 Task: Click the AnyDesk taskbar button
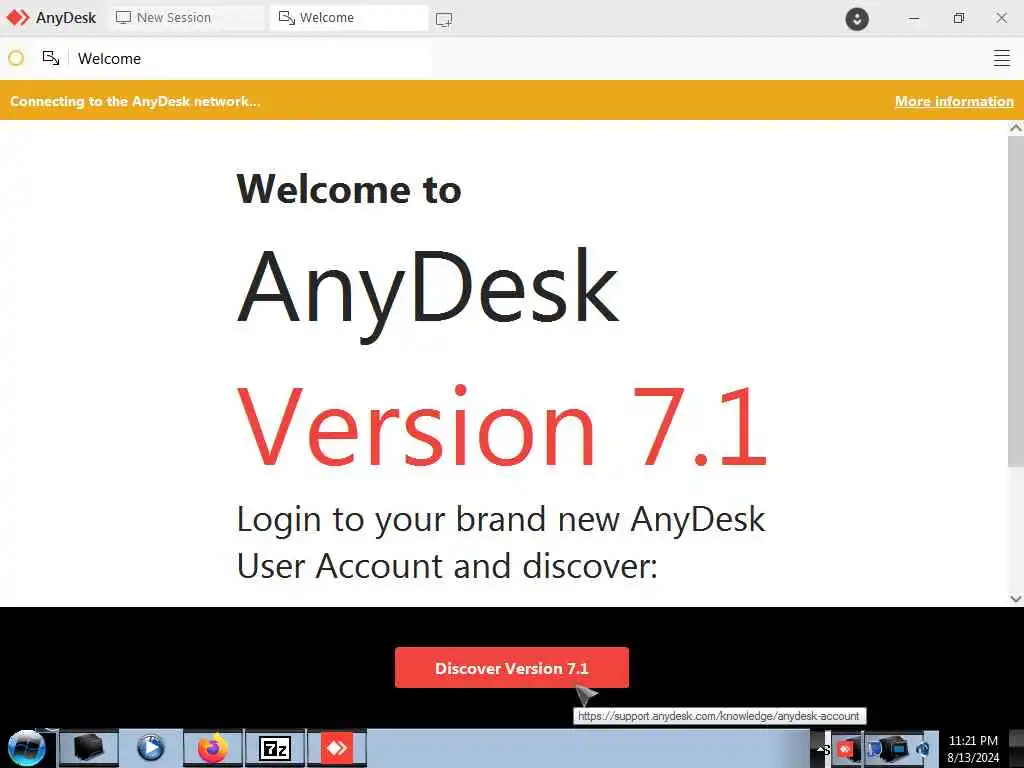pyautogui.click(x=337, y=748)
